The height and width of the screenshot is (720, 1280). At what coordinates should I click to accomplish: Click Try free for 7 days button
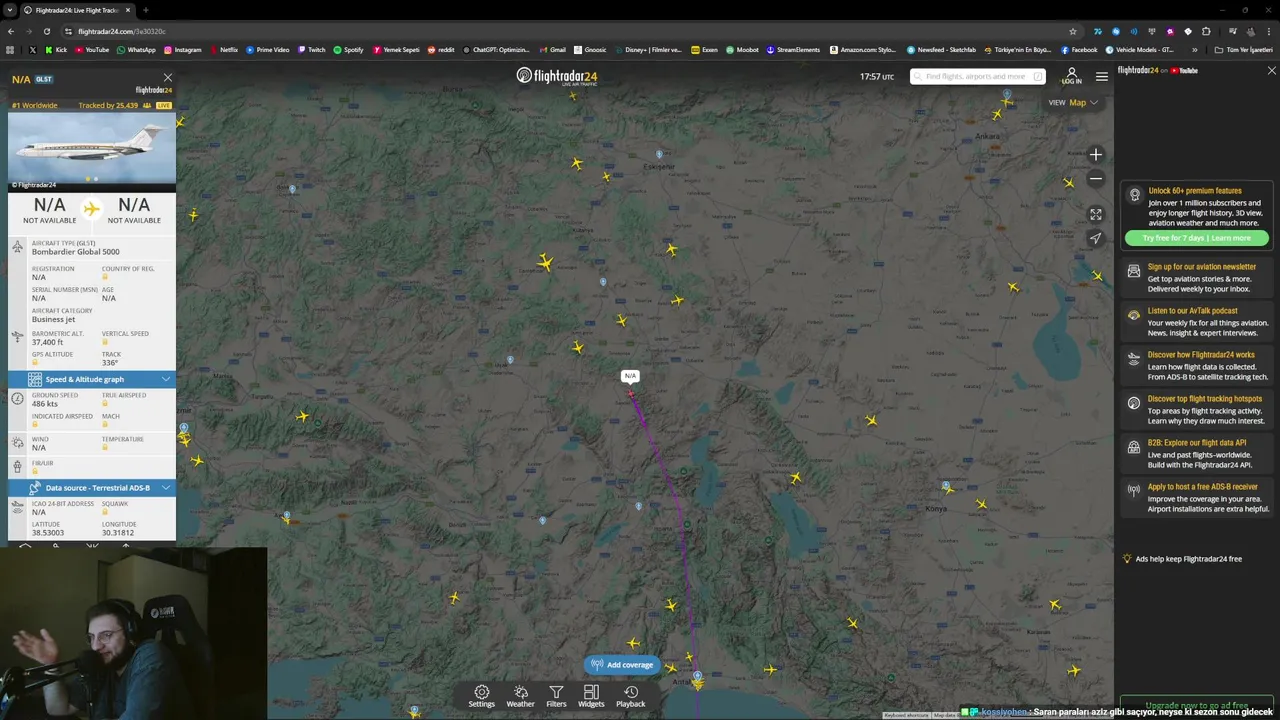pos(1196,238)
